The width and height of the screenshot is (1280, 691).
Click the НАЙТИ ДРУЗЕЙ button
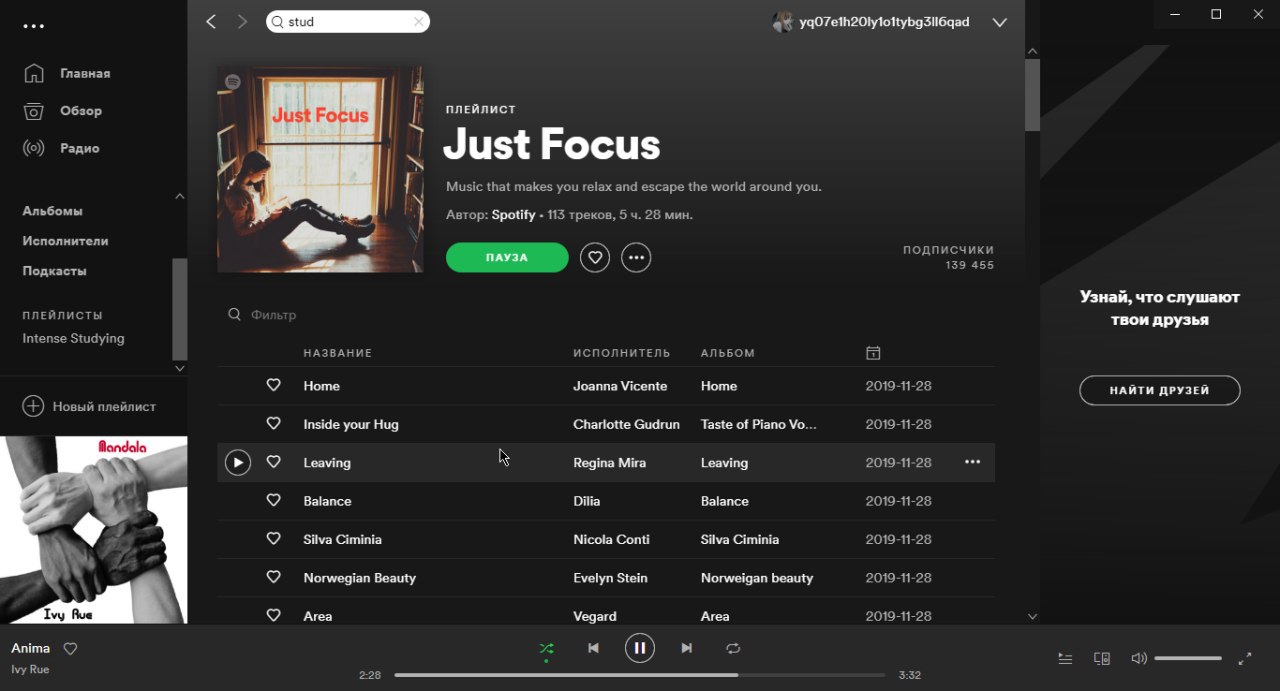1160,390
